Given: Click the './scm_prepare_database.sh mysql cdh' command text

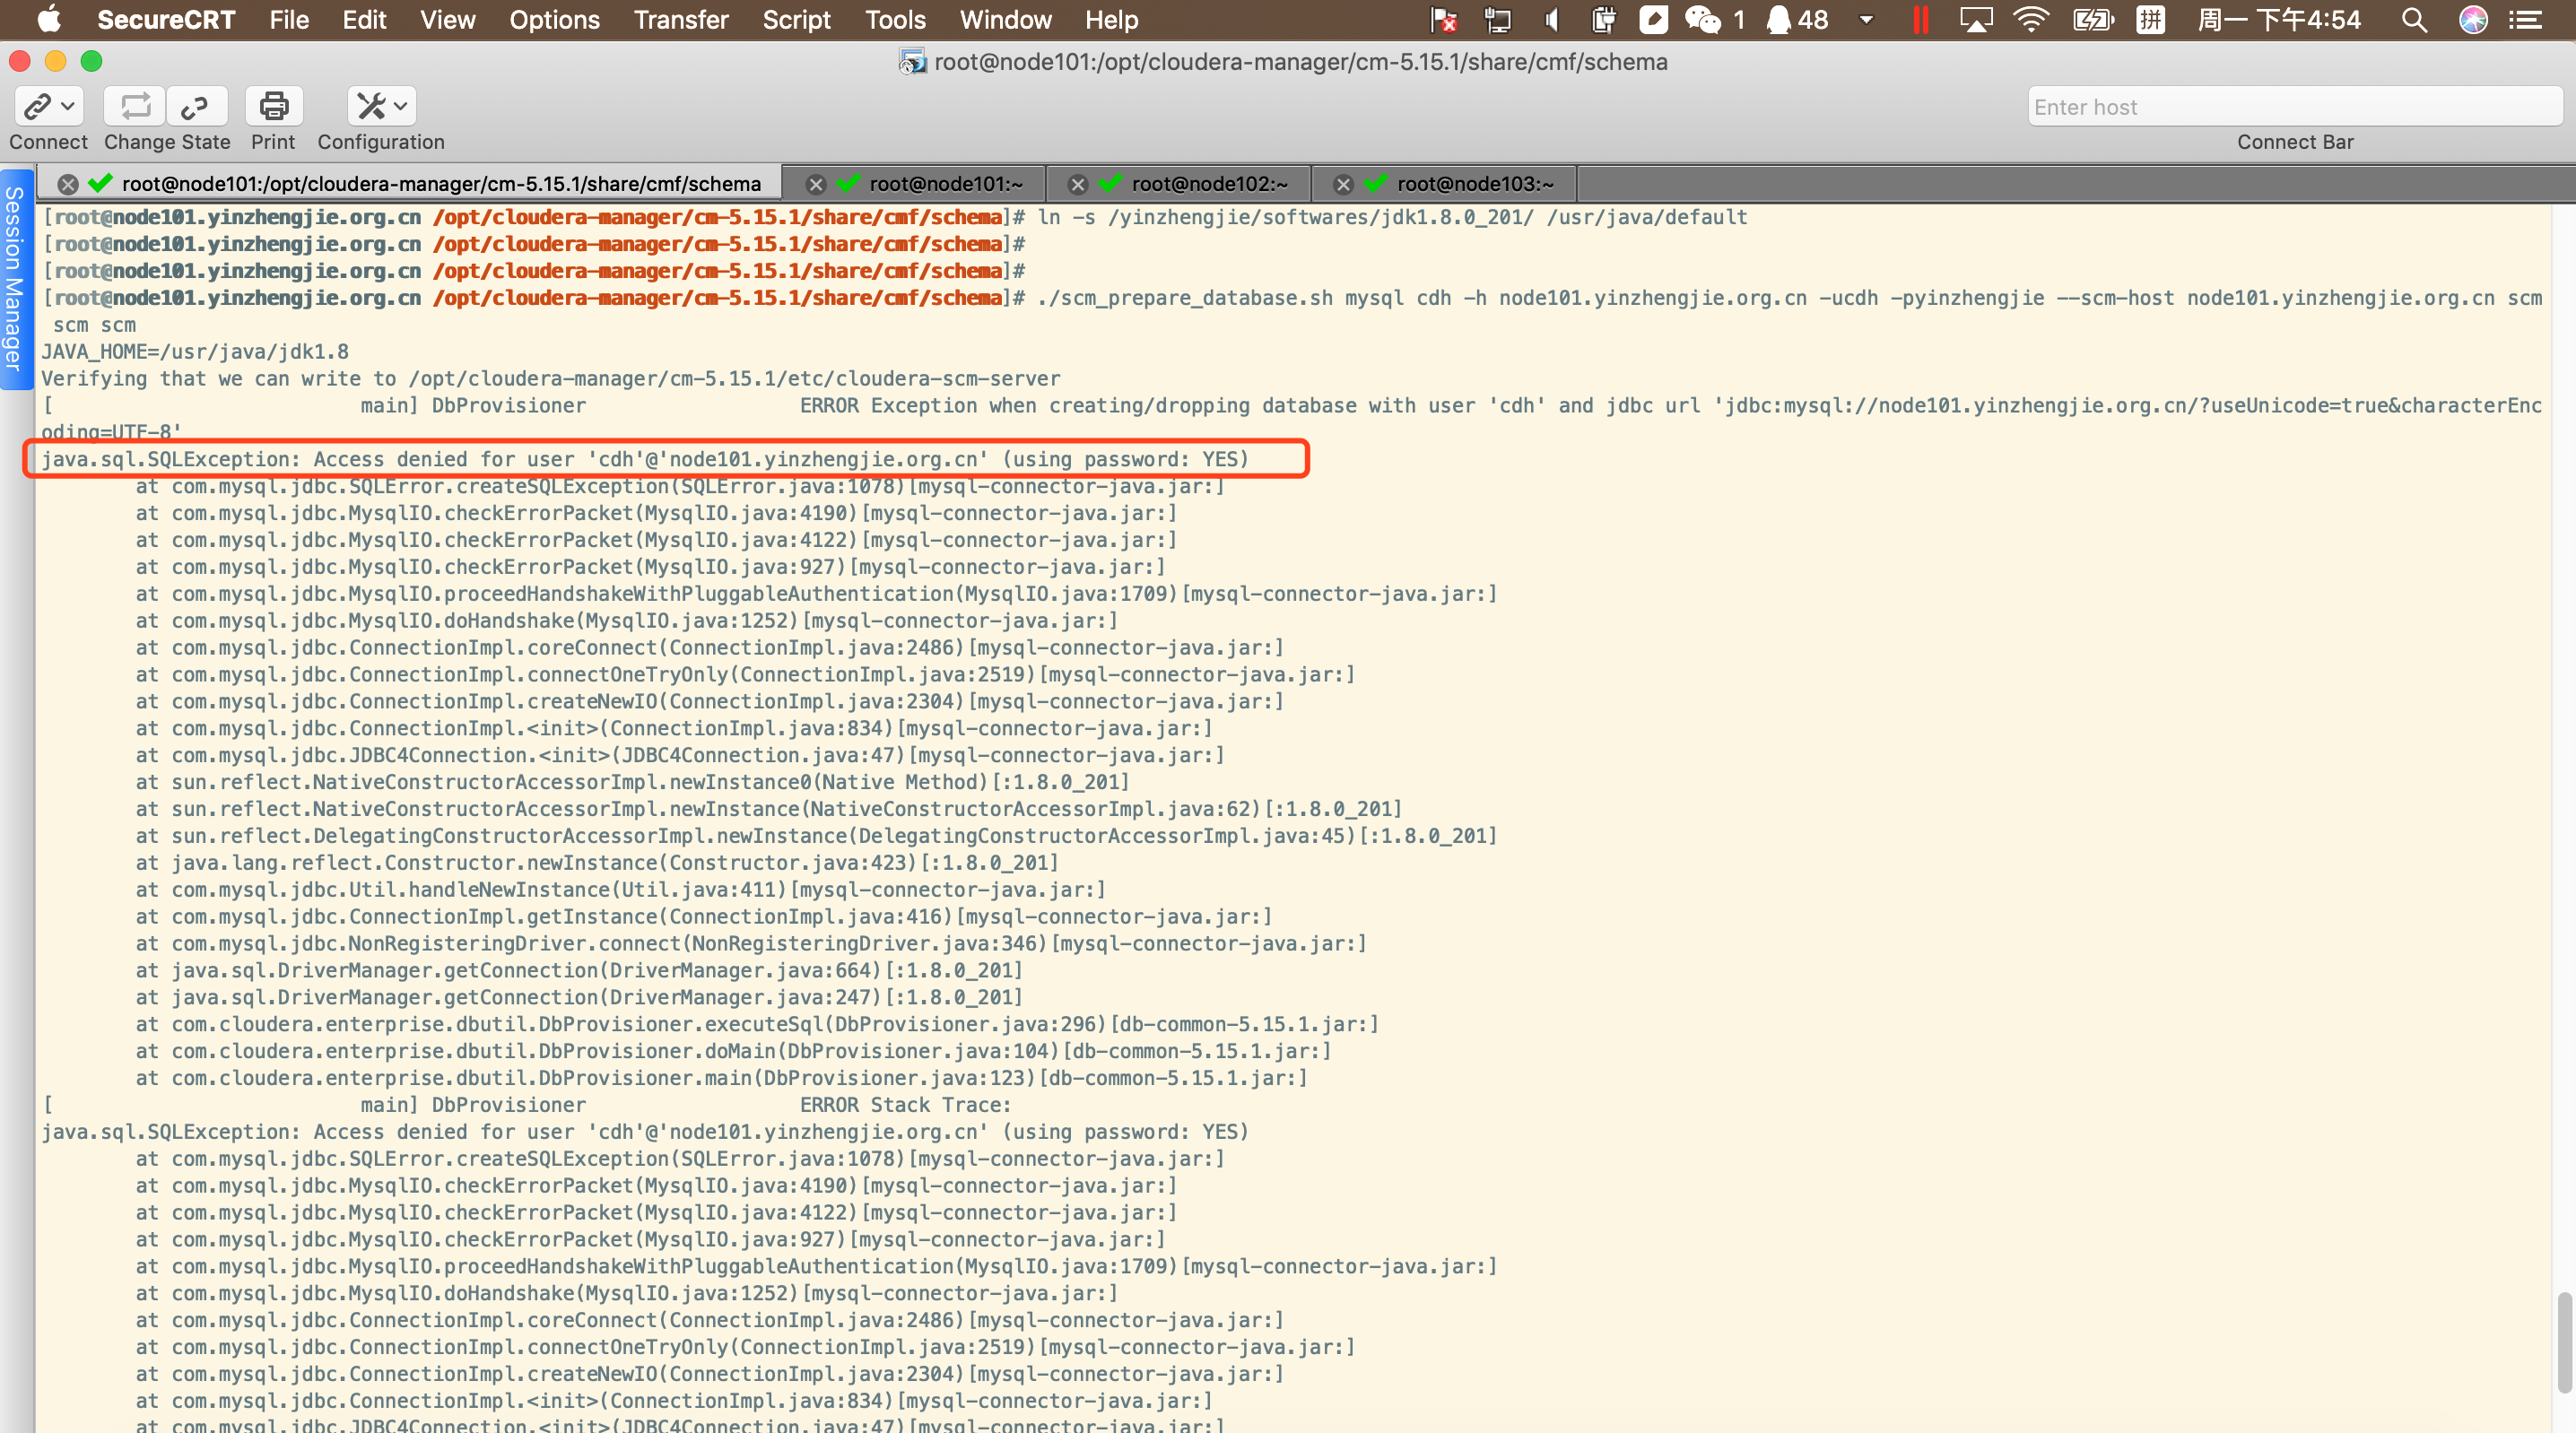Looking at the screenshot, I should click(1243, 298).
